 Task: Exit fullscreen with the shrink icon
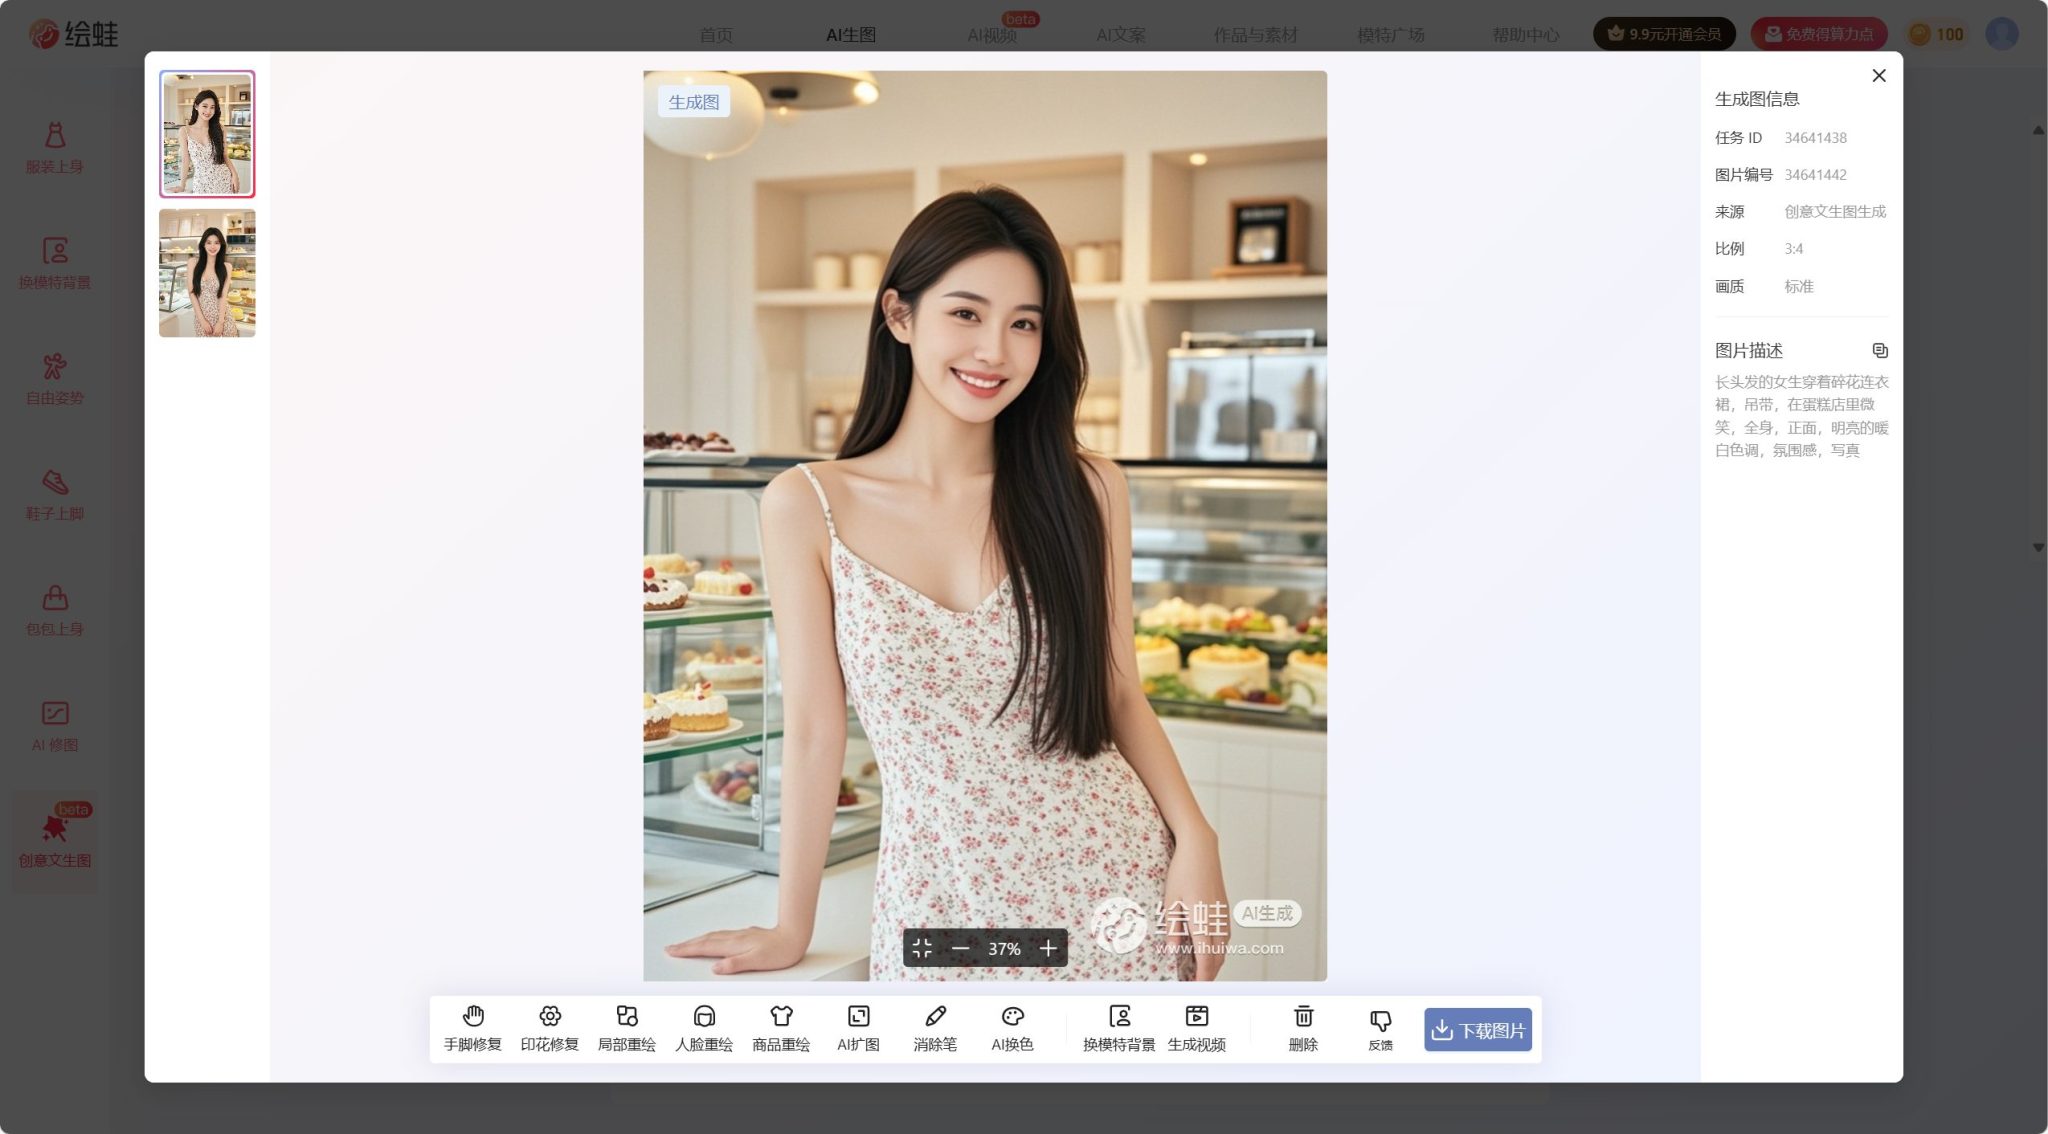point(922,948)
